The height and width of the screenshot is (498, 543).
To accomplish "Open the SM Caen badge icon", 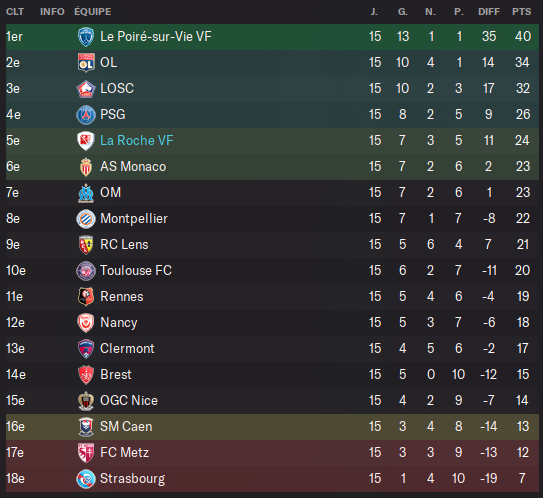I will click(x=86, y=427).
